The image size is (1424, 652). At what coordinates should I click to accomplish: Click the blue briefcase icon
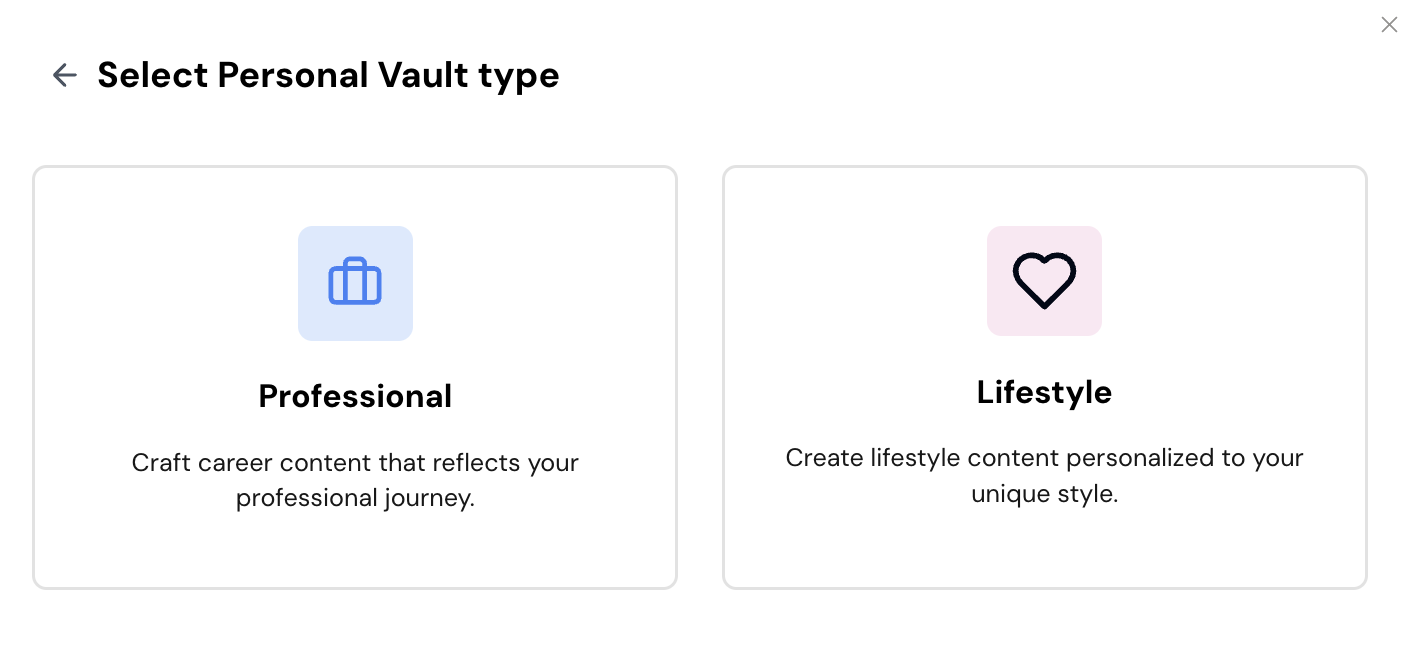click(x=355, y=283)
